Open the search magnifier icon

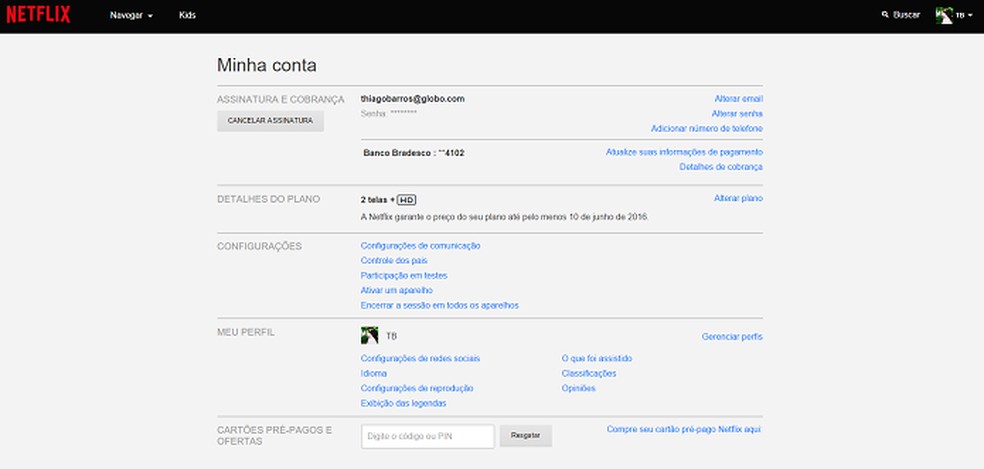pyautogui.click(x=884, y=16)
